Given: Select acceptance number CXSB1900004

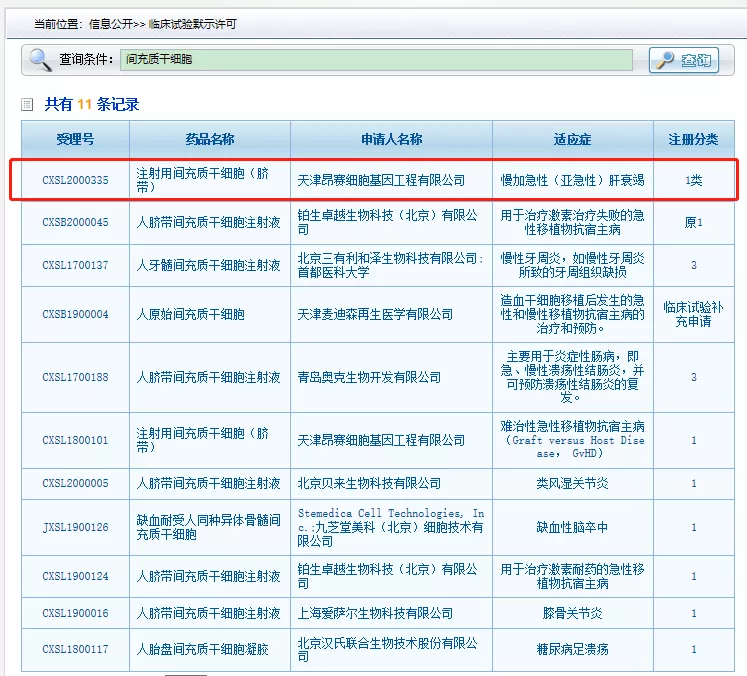Looking at the screenshot, I should tap(75, 314).
